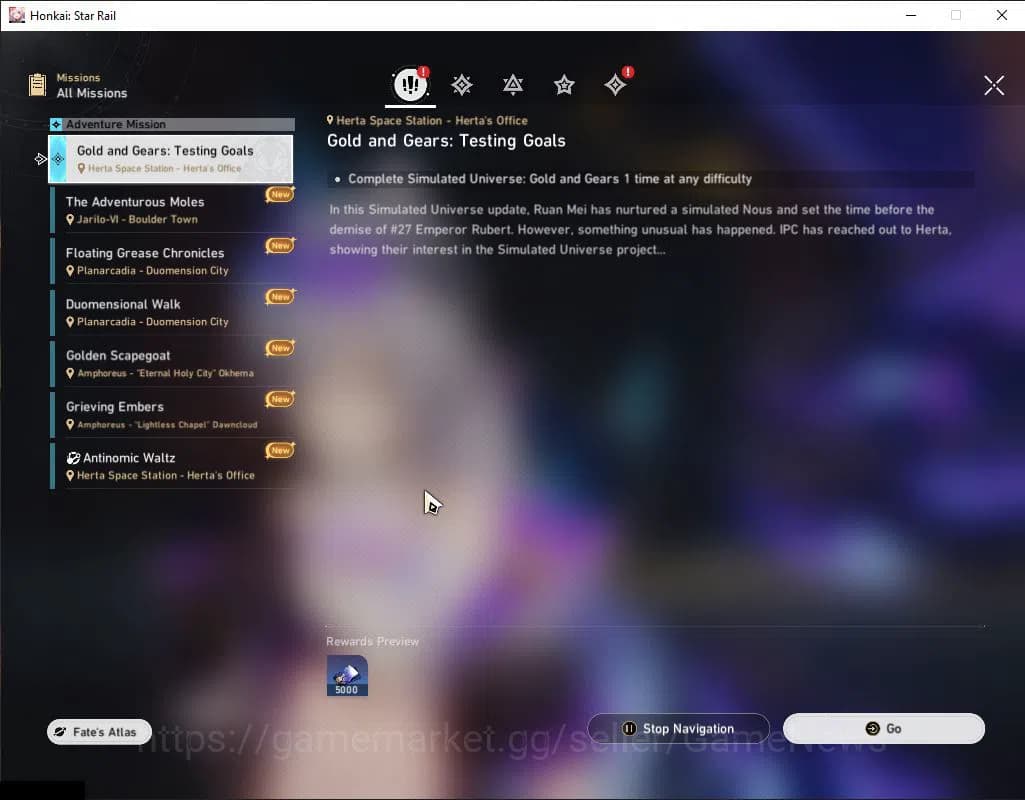This screenshot has height=800, width=1025.
Task: Click location pin next to Lightless Chapel Dawncloud
Action: click(x=70, y=424)
